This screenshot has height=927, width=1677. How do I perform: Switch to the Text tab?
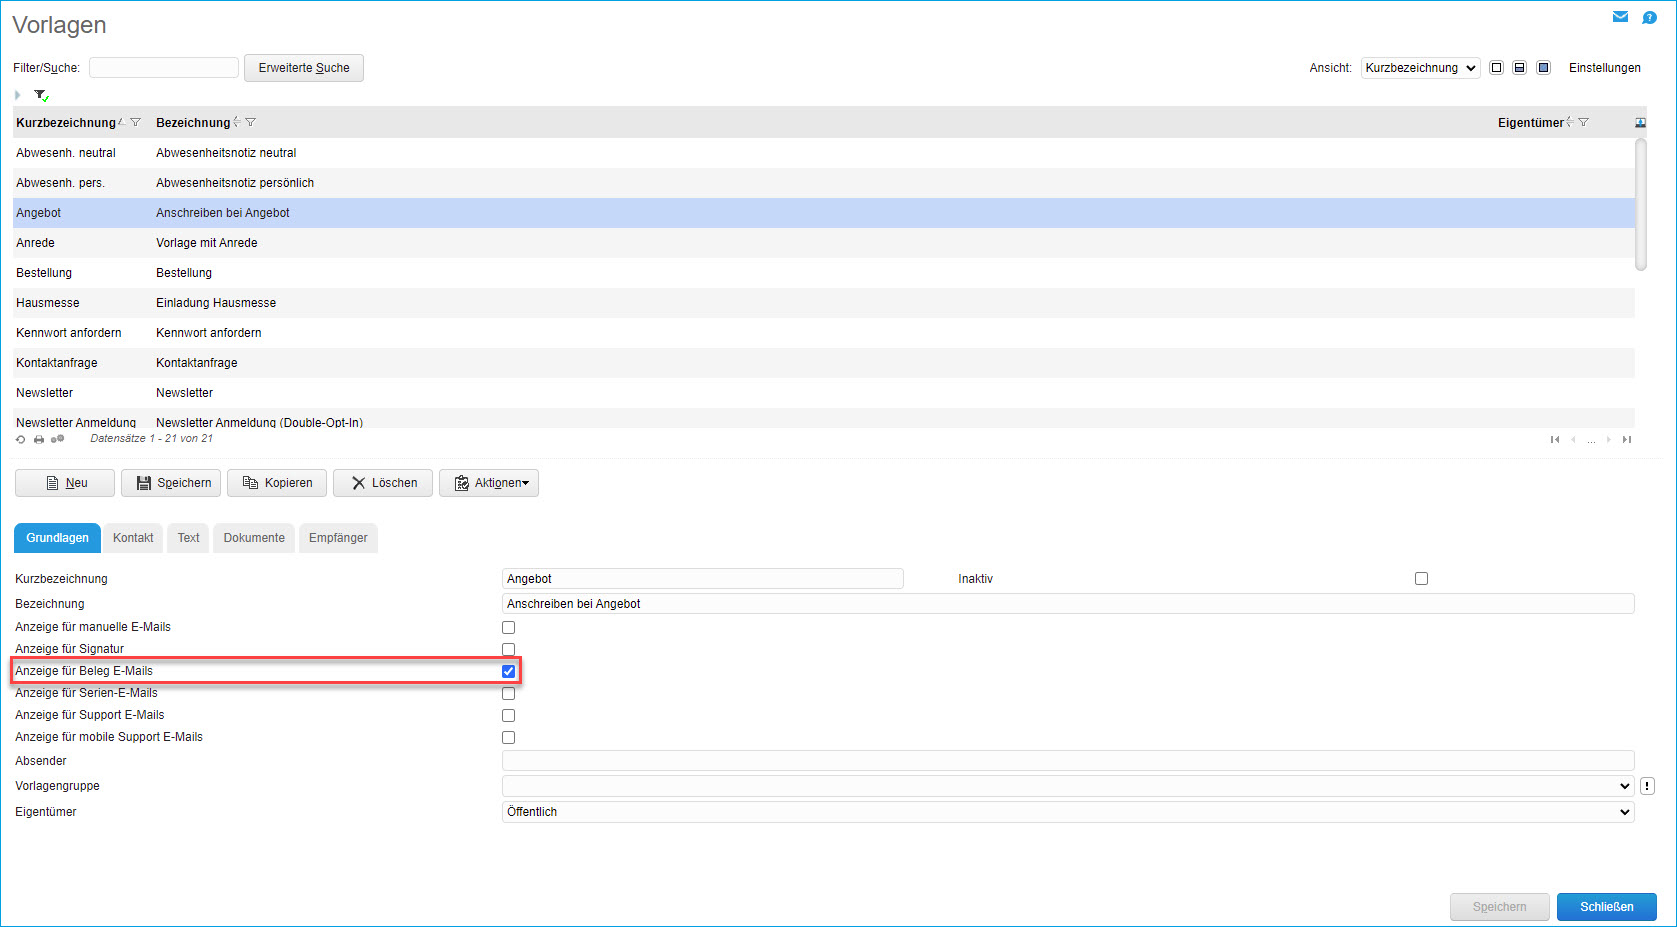188,538
